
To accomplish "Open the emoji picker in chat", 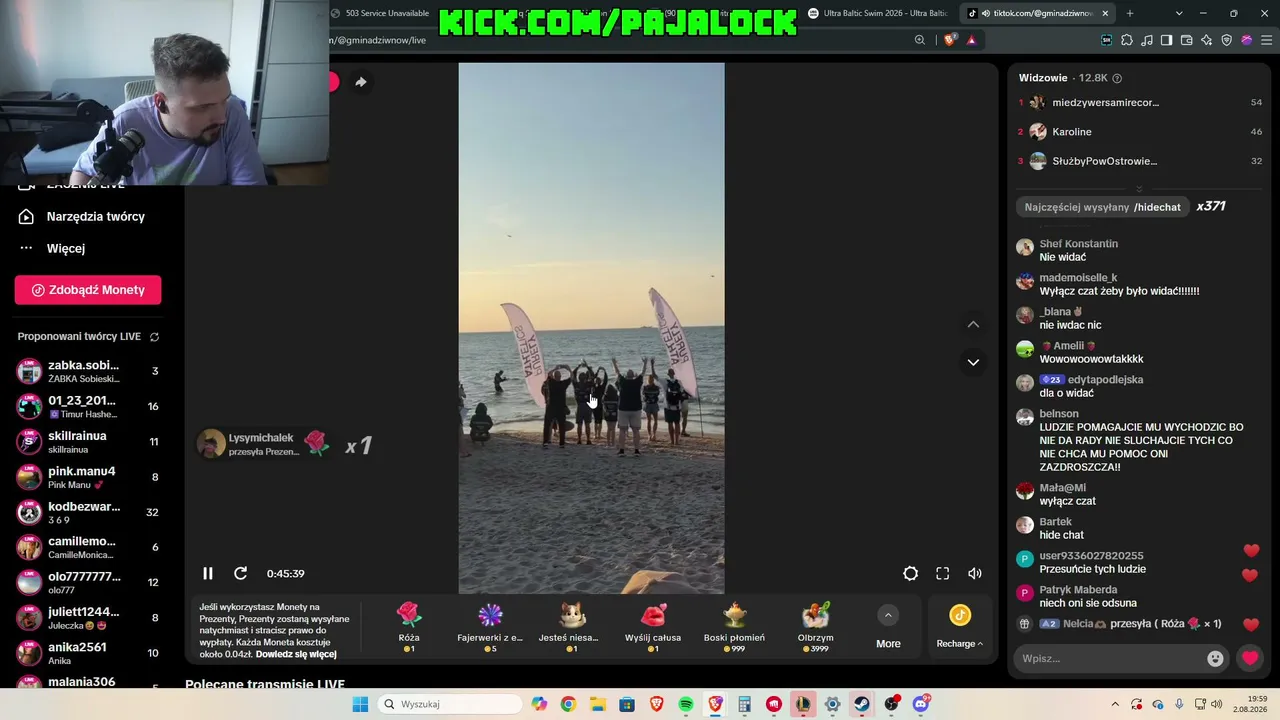I will (x=1215, y=658).
